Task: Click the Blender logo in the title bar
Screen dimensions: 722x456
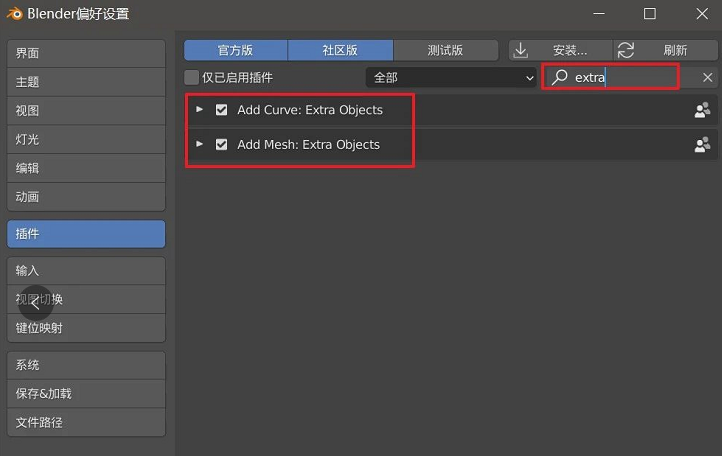Action: click(14, 14)
